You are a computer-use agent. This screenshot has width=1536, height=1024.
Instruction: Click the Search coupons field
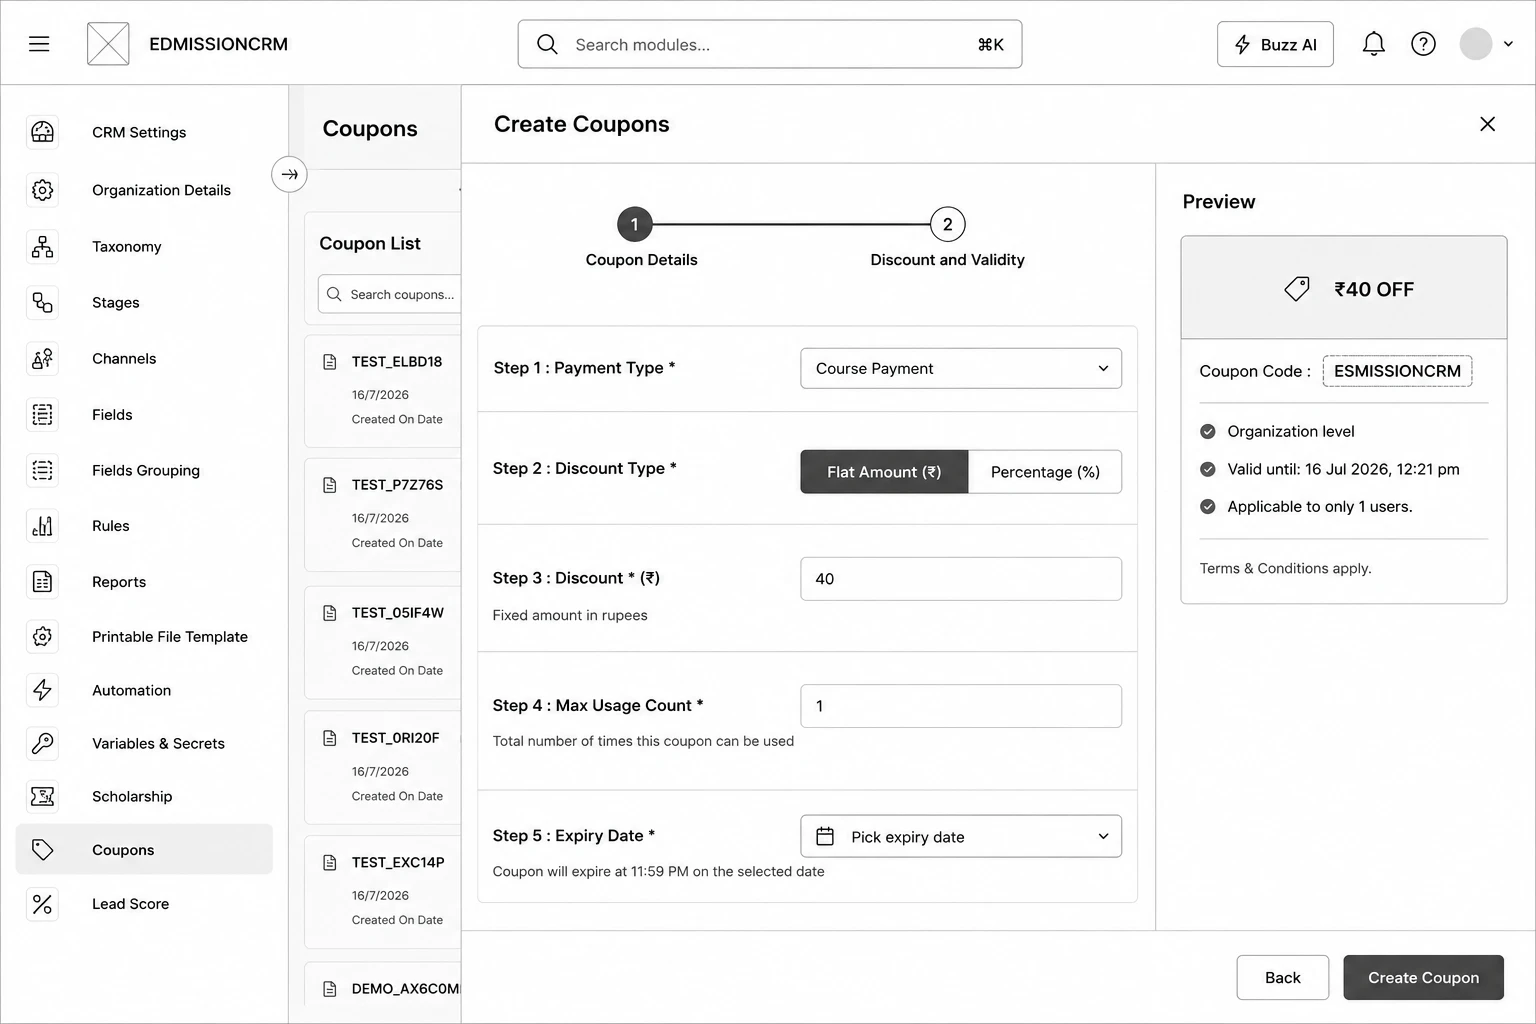tap(390, 294)
